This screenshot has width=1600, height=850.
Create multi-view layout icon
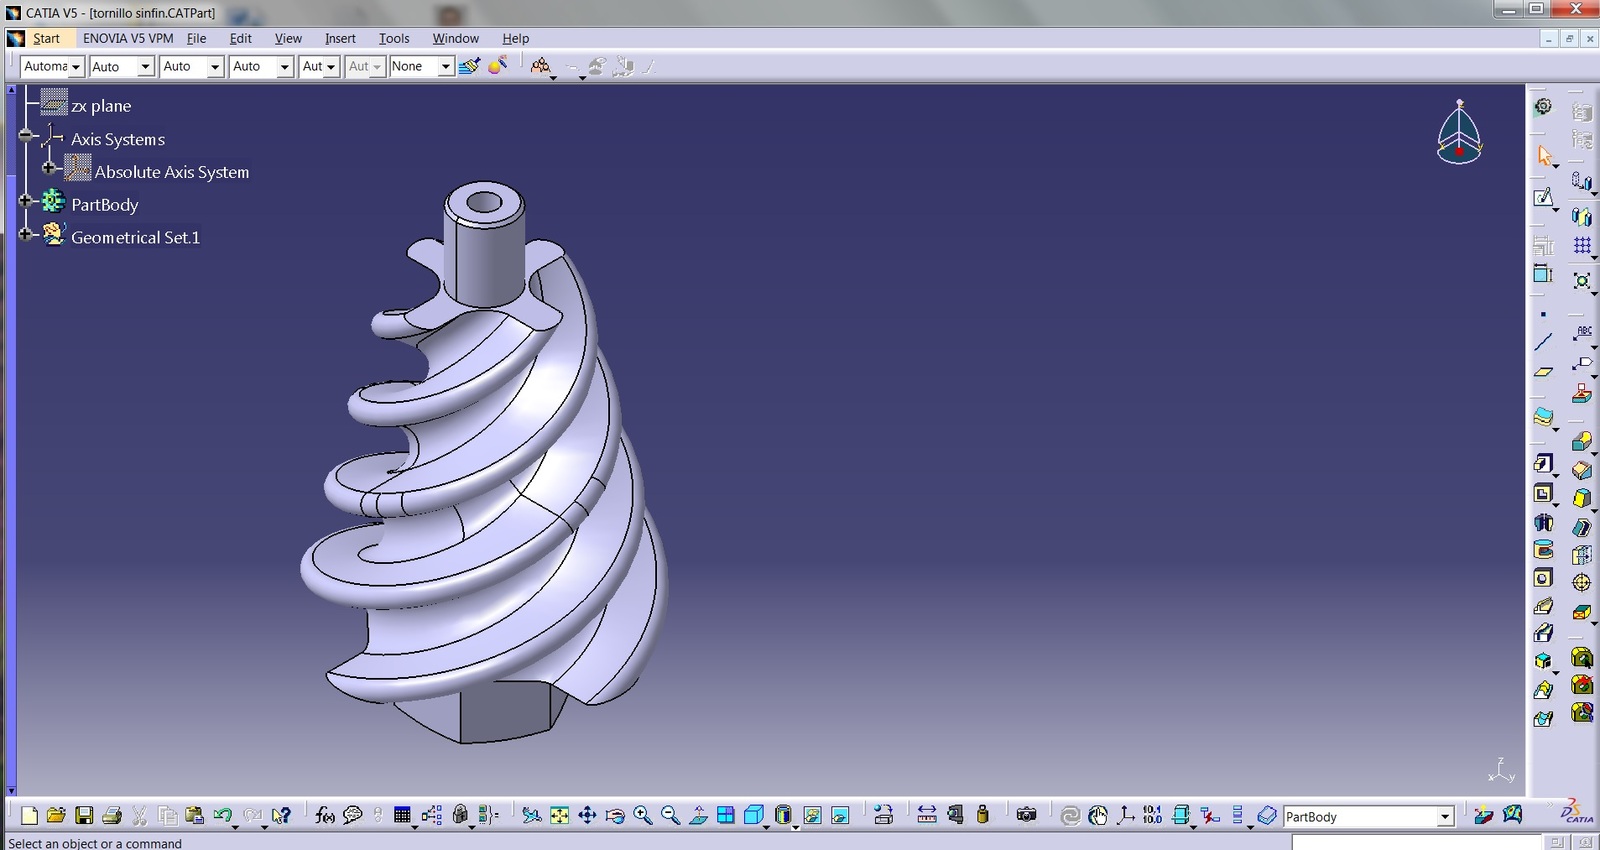[726, 816]
